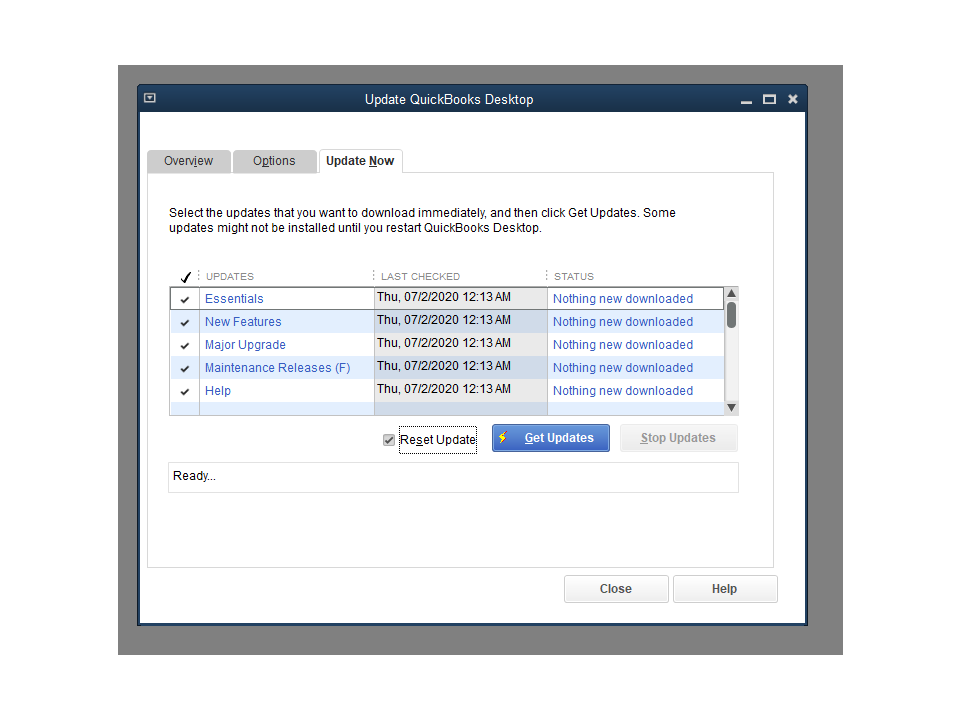The height and width of the screenshot is (720, 960).
Task: Click Maintenance Releases status 'Nothing new downloaded'
Action: 623,367
